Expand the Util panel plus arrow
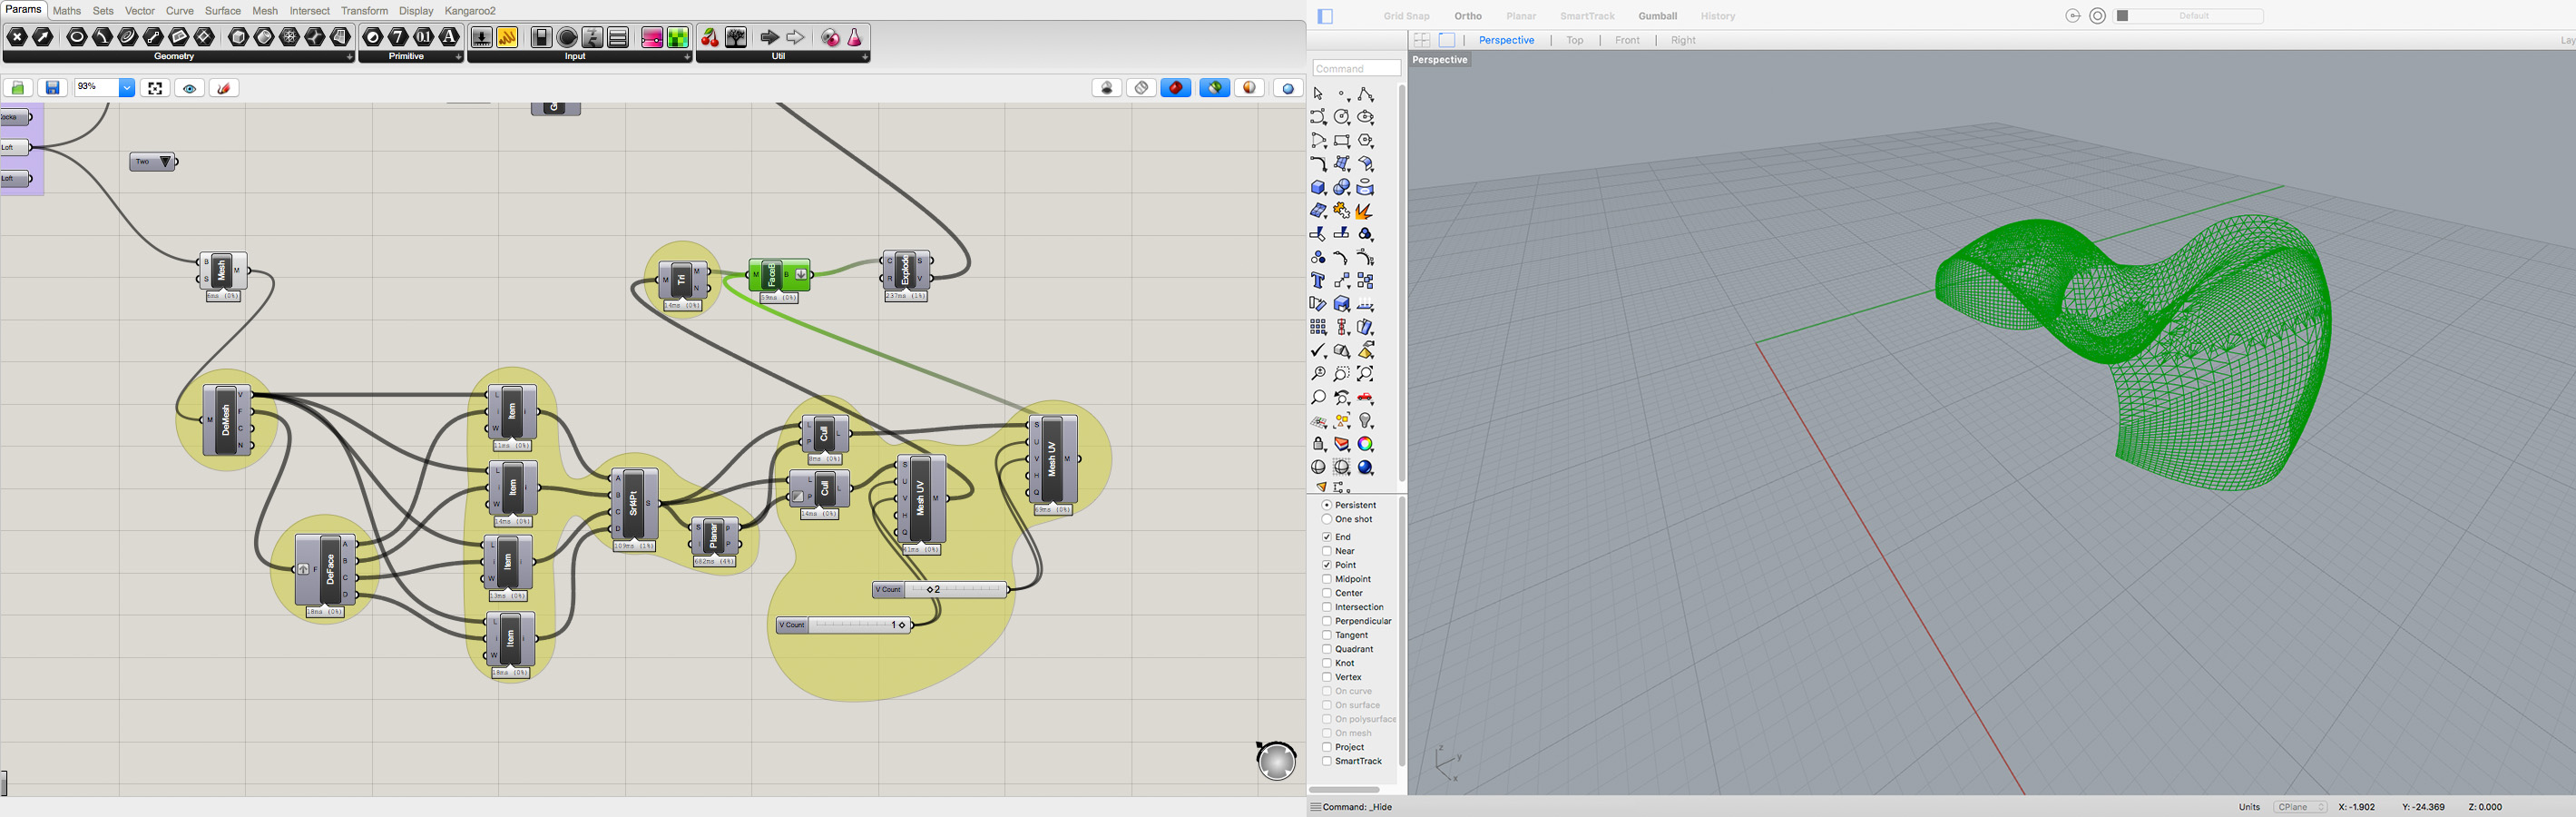 click(865, 57)
